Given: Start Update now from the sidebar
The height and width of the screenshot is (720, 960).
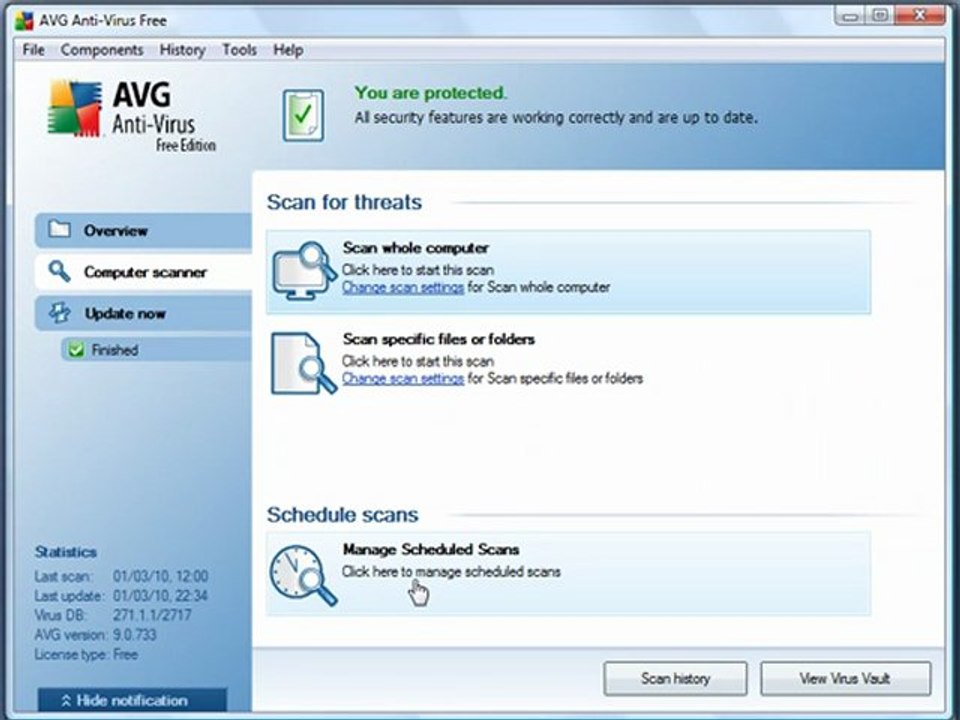Looking at the screenshot, I should point(143,313).
